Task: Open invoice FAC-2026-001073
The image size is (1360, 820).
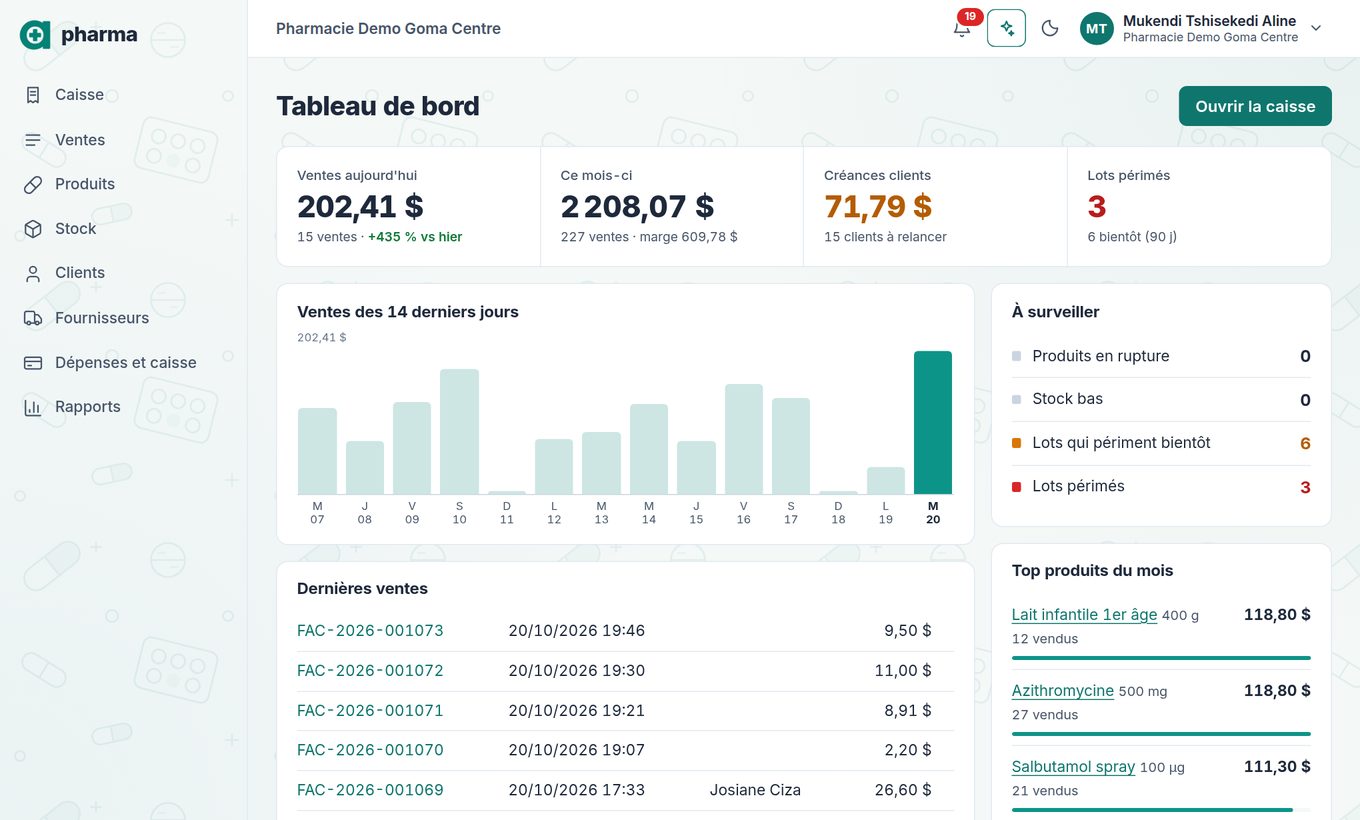Action: (370, 631)
